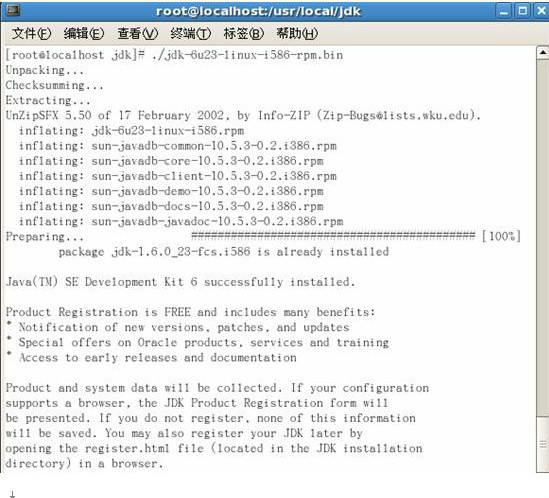Open the 帮助(H) menu
The width and height of the screenshot is (549, 498).
coord(297,34)
